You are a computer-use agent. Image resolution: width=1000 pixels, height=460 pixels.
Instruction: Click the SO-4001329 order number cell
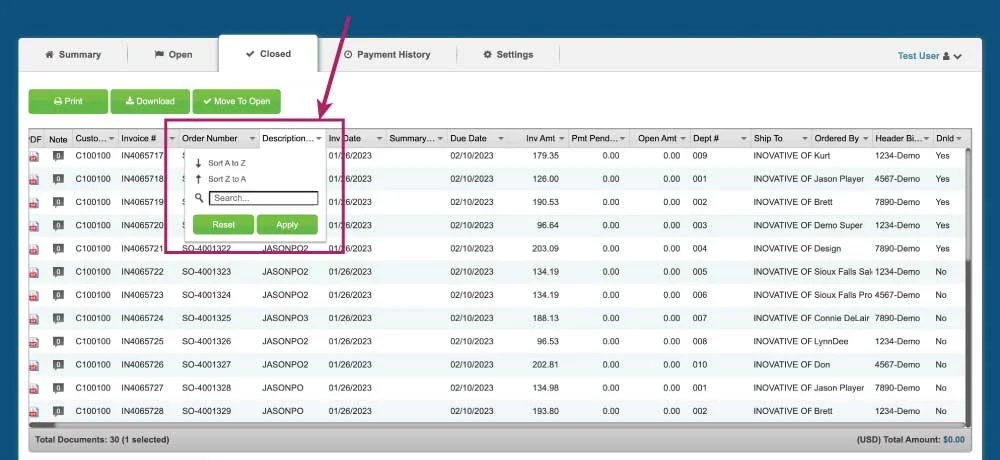[207, 412]
